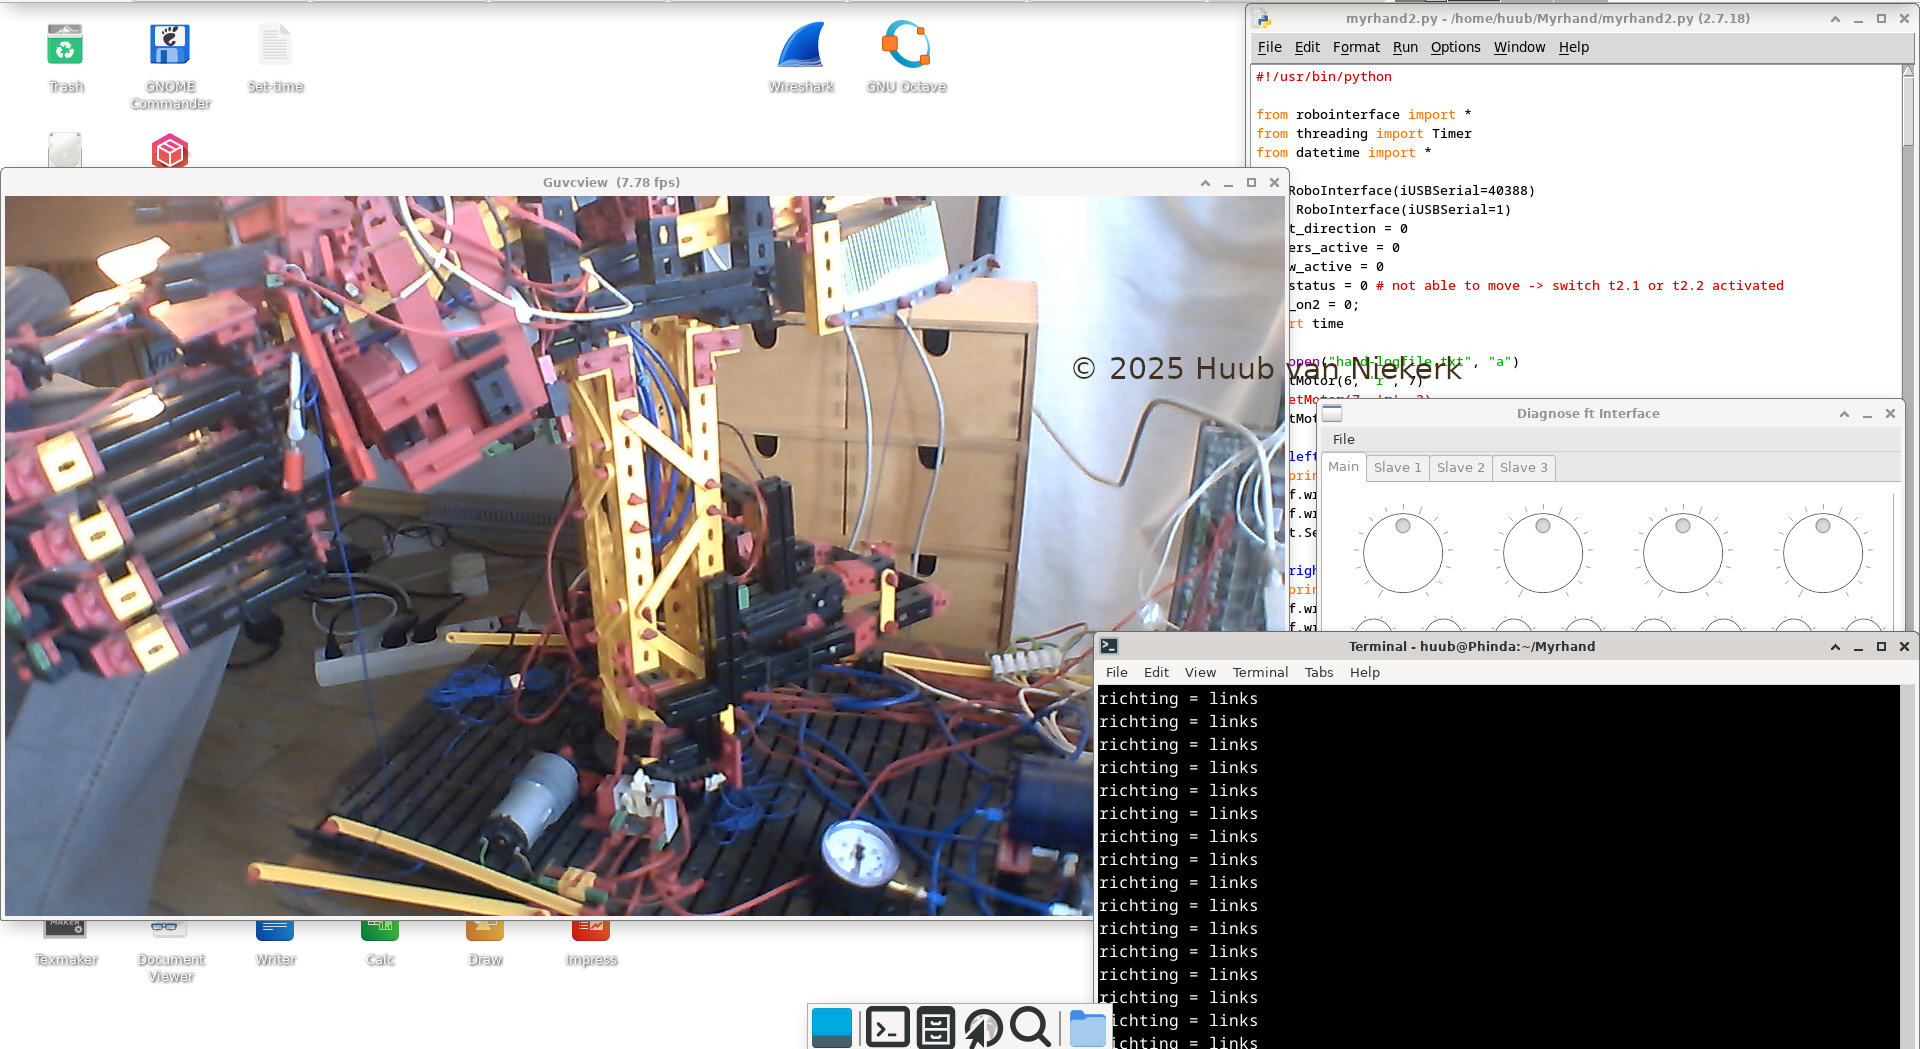Click the first dial knob on Main tab
The height and width of the screenshot is (1049, 1920).
(x=1402, y=551)
